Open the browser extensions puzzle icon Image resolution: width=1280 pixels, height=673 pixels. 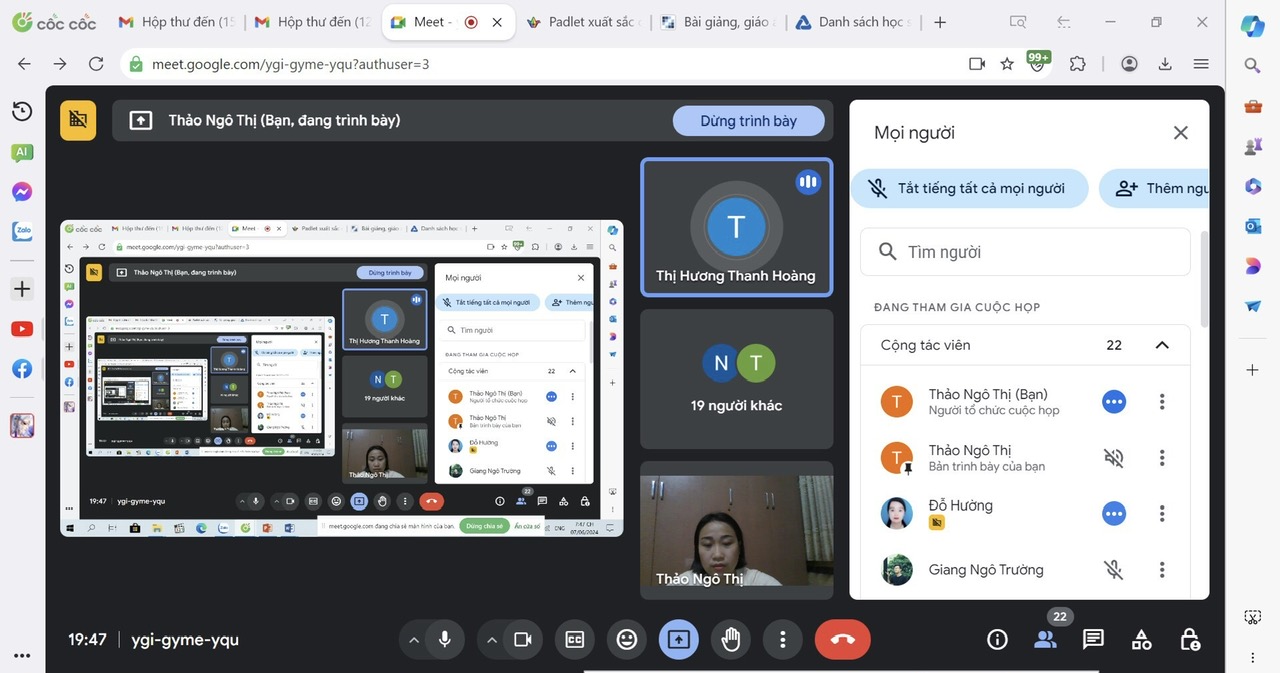pyautogui.click(x=1077, y=63)
